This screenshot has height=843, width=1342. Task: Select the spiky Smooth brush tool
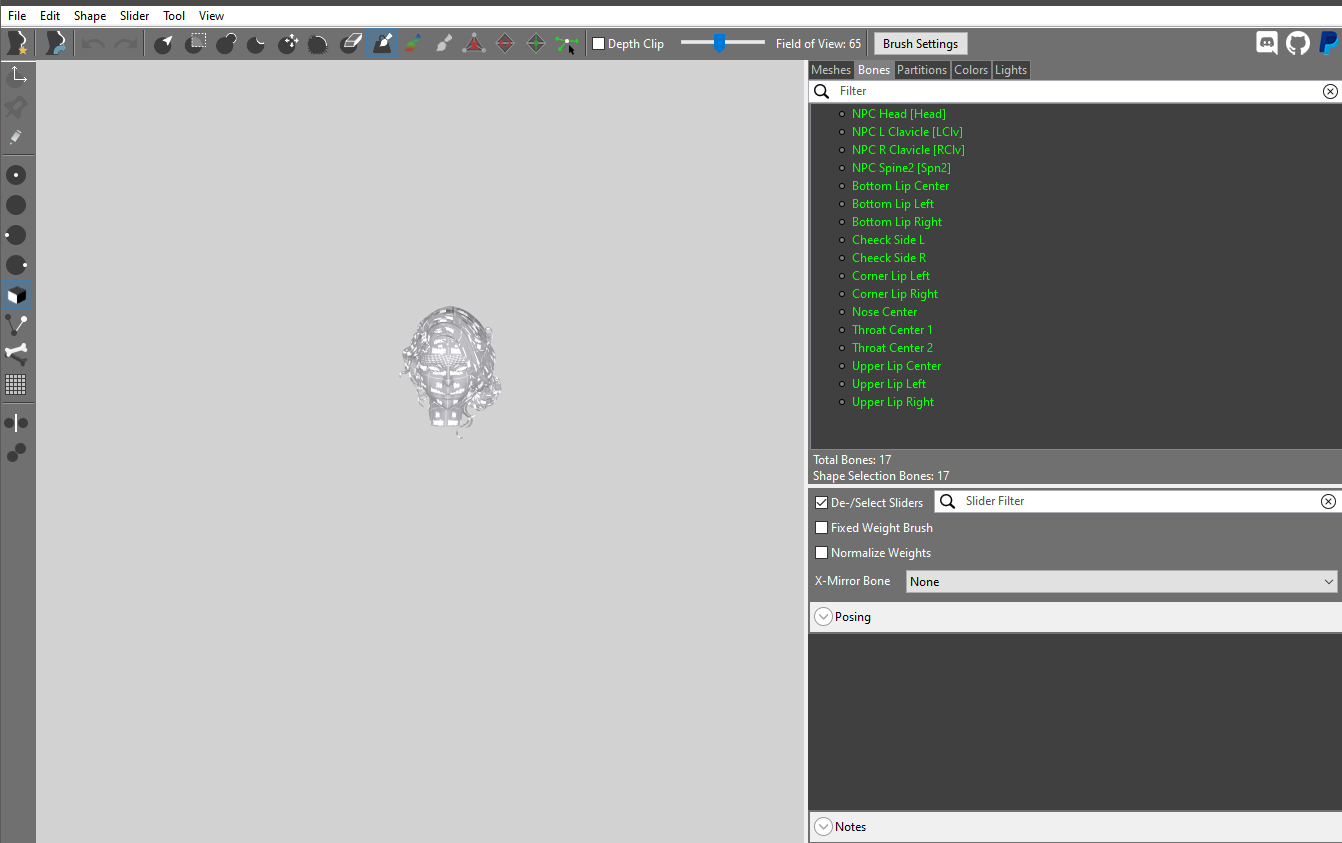pos(318,43)
